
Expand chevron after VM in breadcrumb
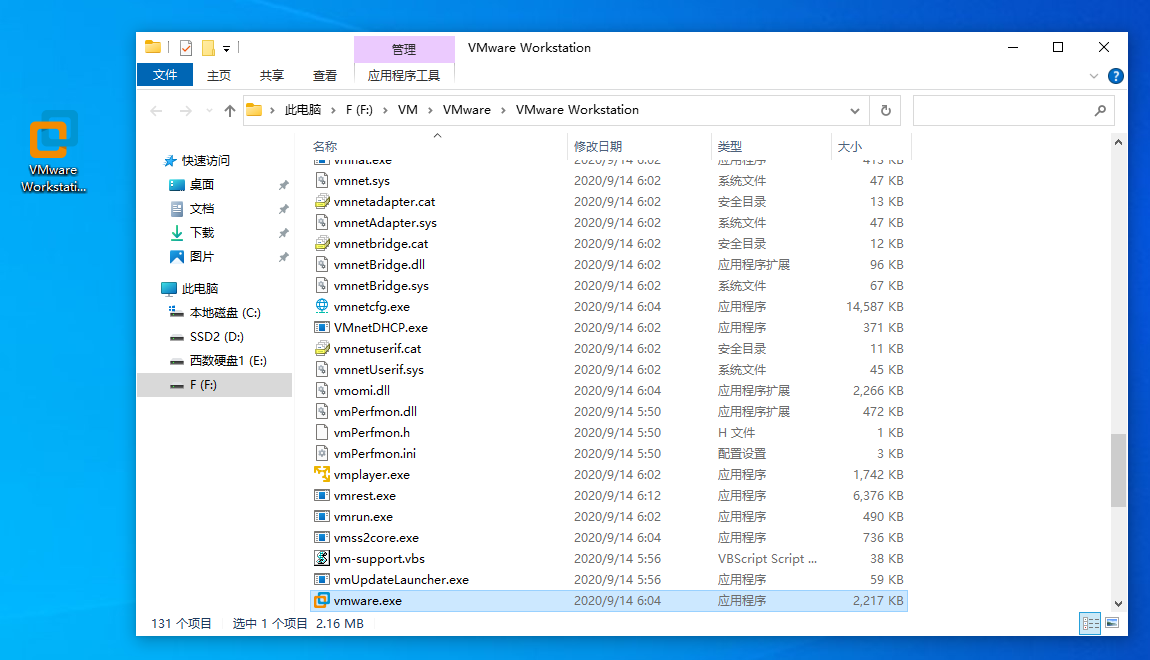(430, 110)
